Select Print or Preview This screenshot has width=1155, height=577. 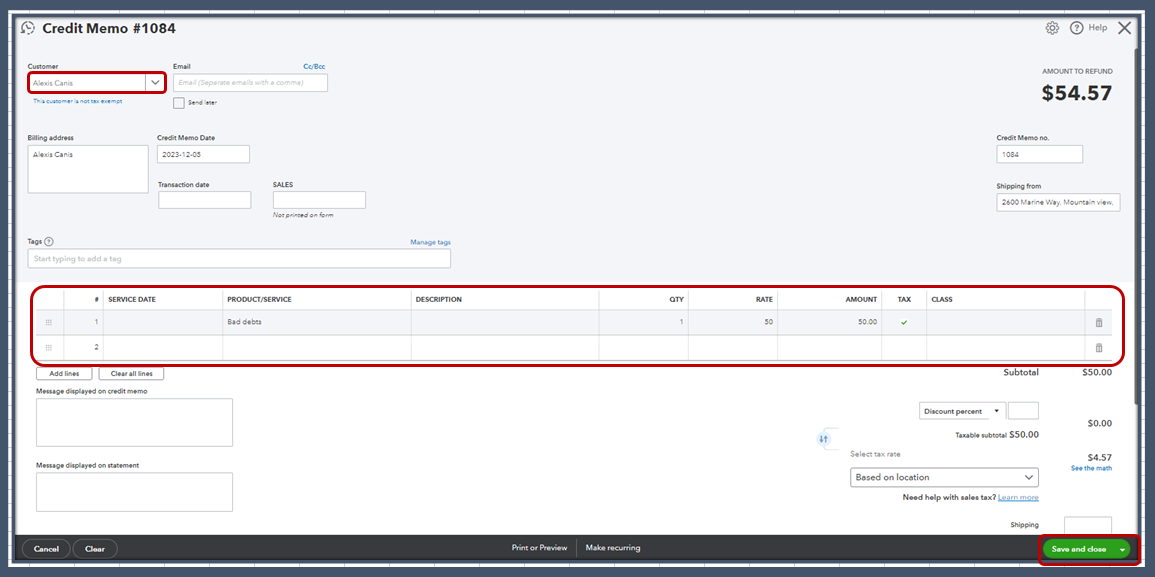(541, 548)
